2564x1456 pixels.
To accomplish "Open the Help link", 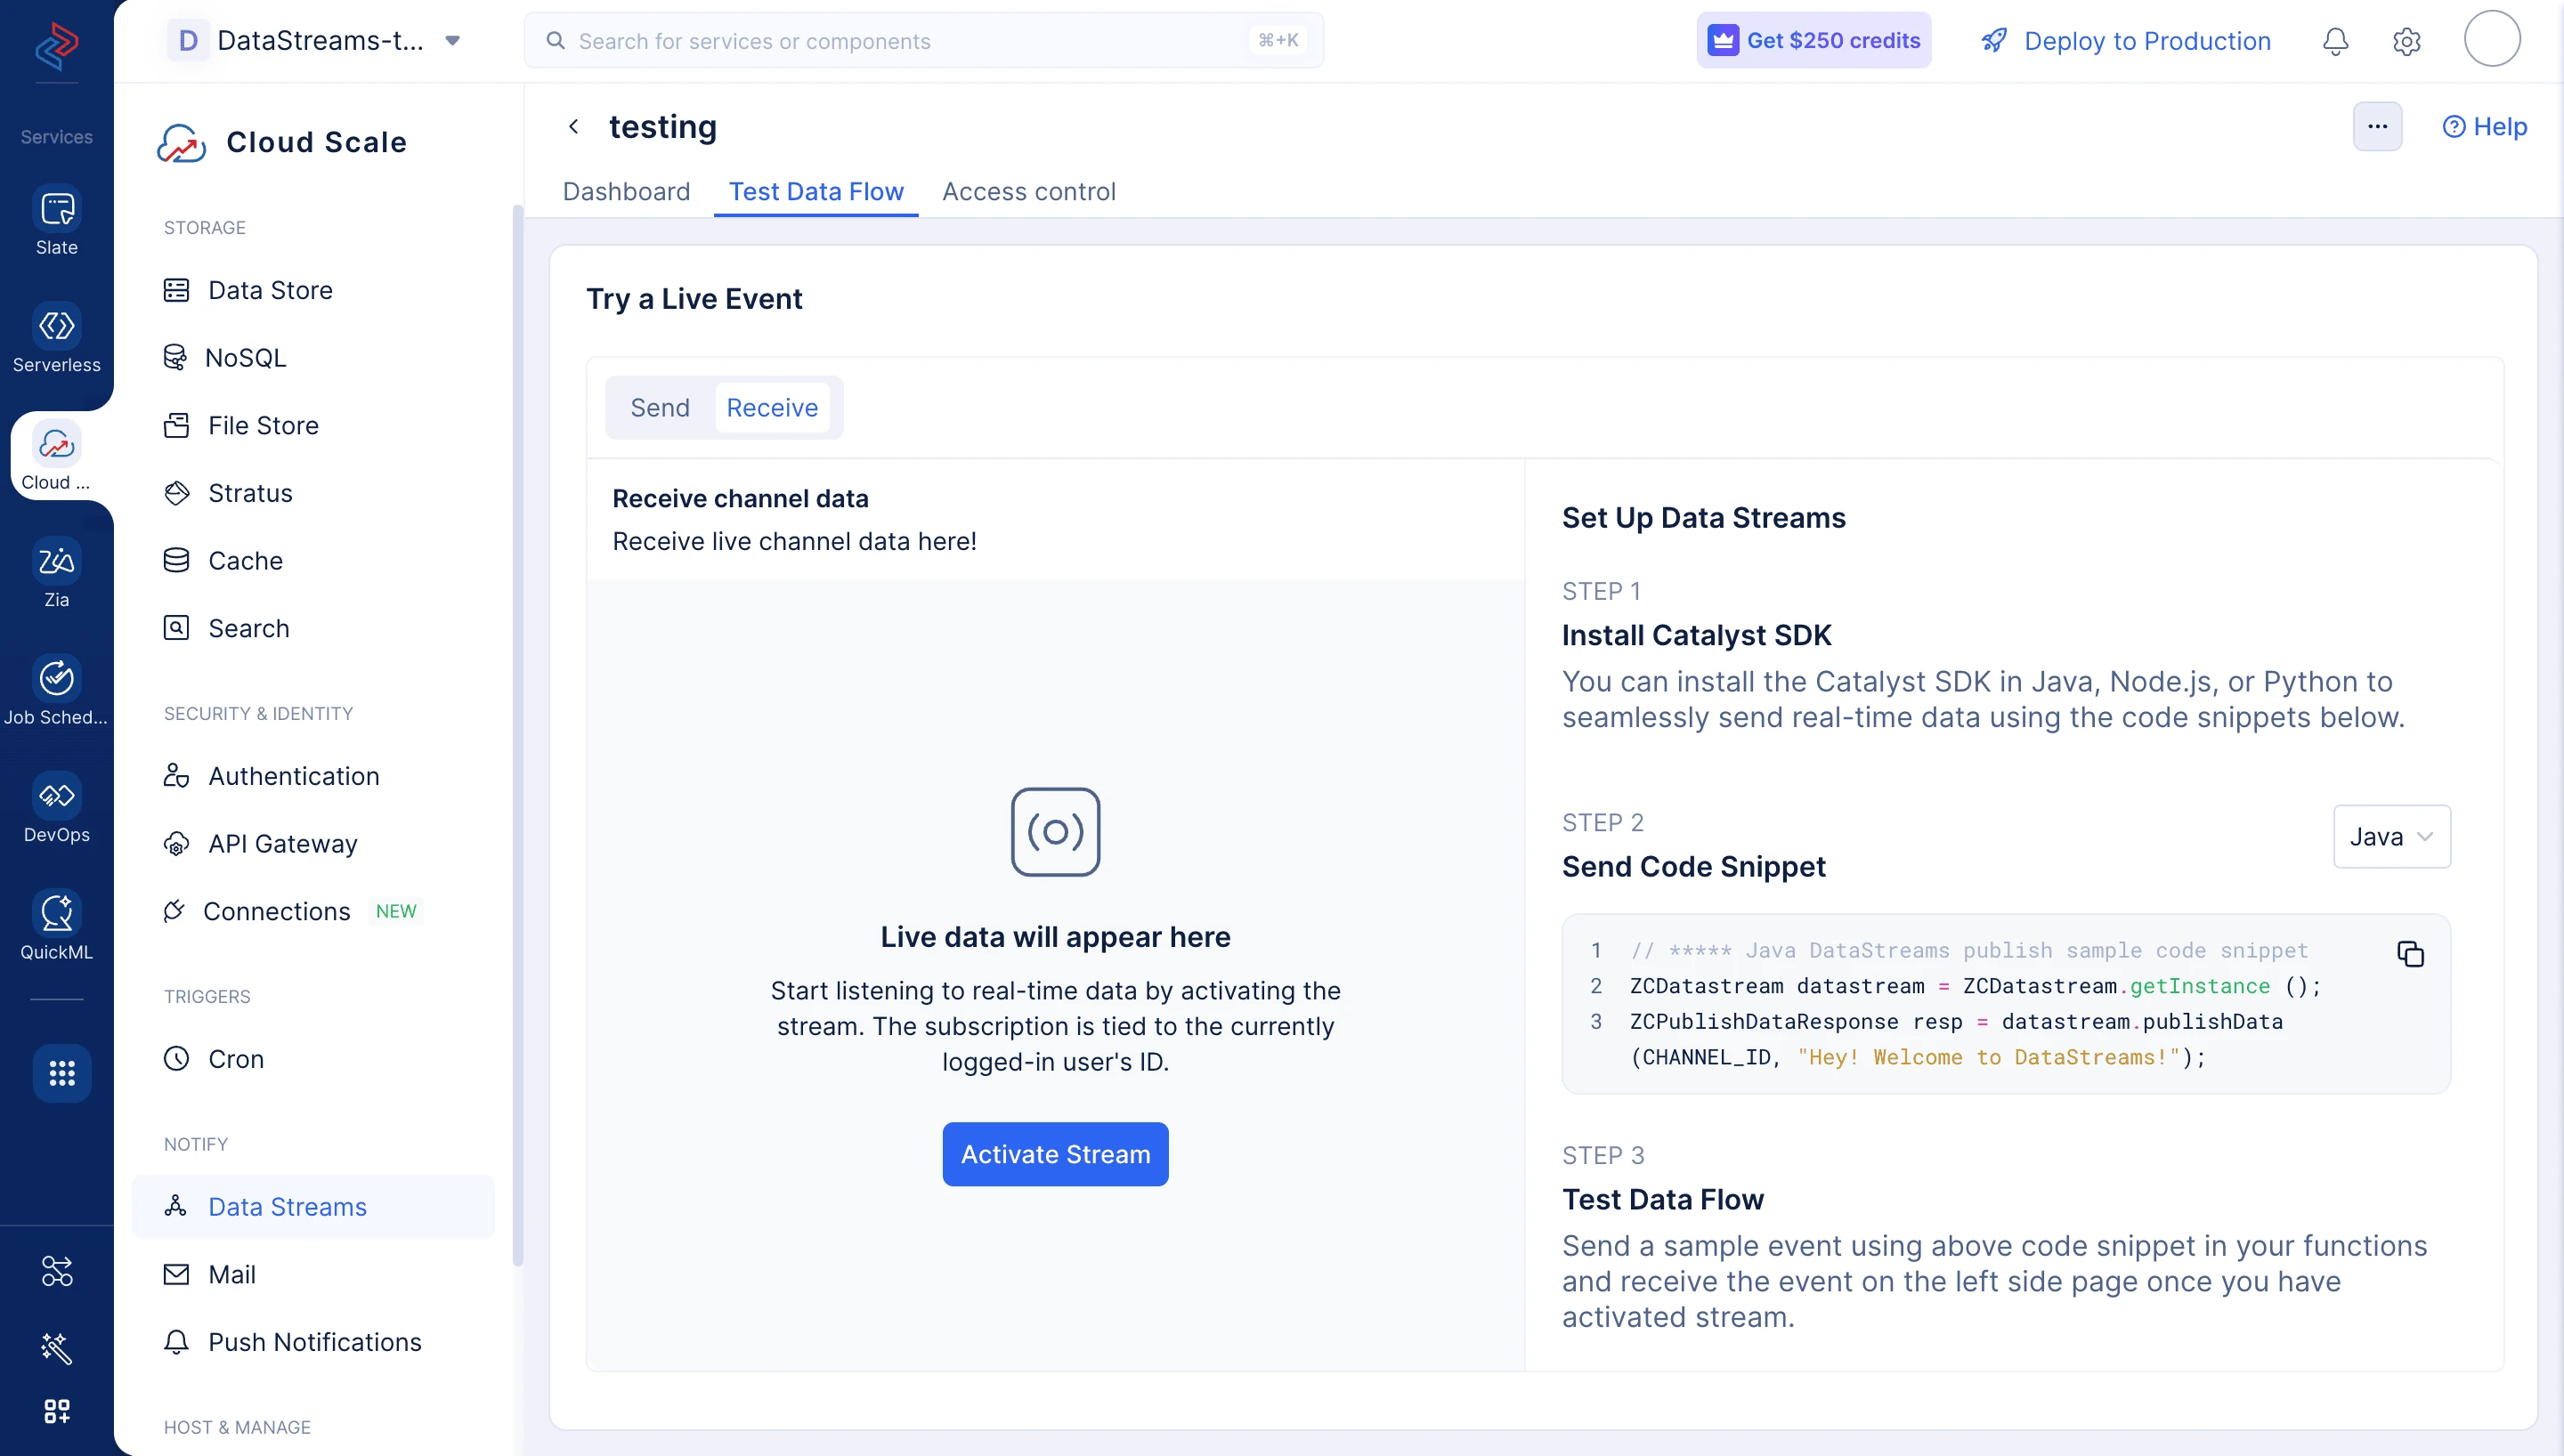I will click(x=2484, y=126).
